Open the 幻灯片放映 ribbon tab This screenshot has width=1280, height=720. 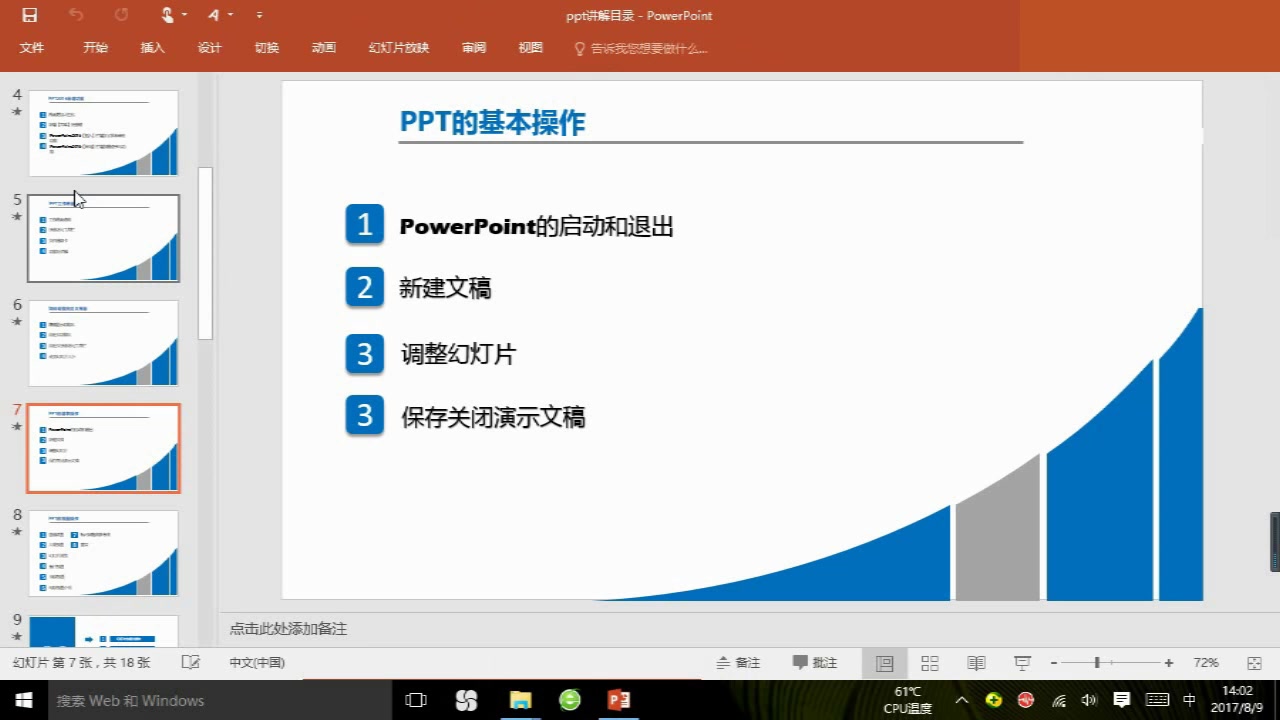point(399,47)
